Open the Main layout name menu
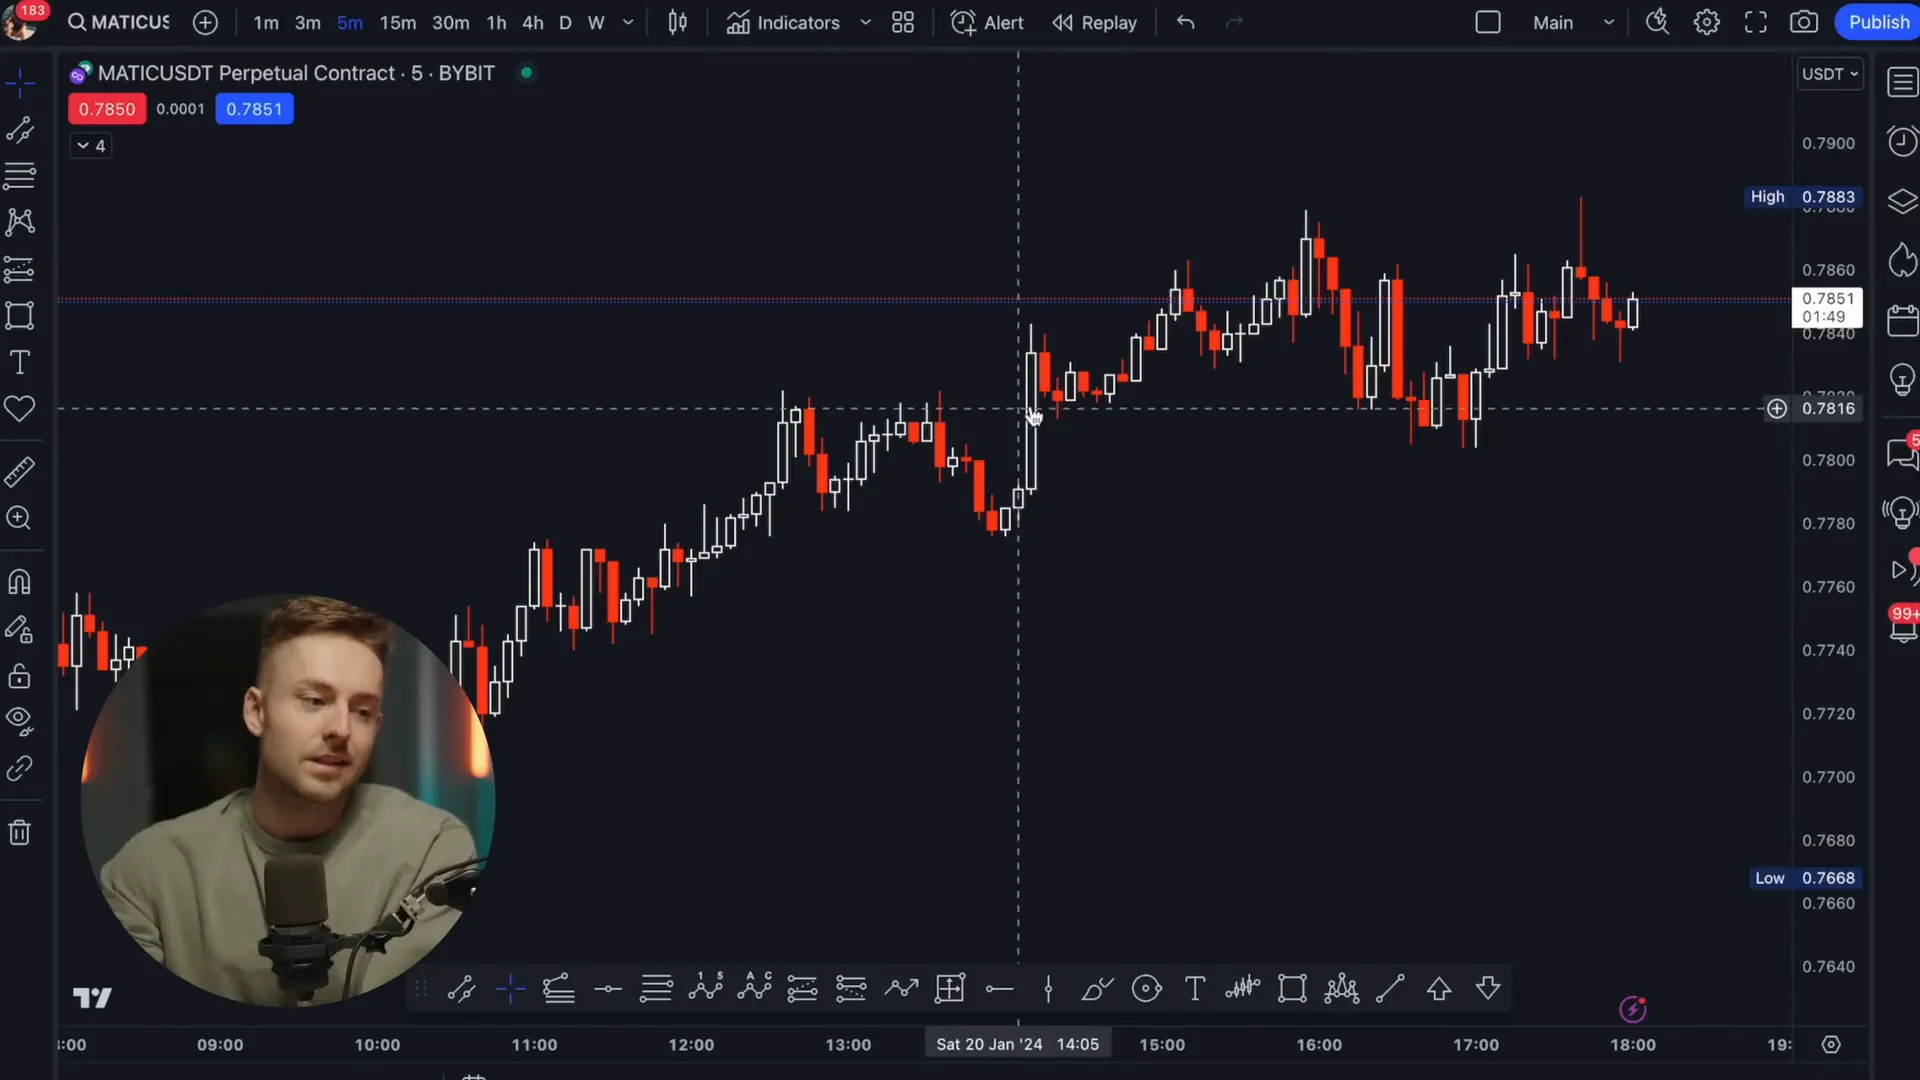 click(x=1553, y=22)
